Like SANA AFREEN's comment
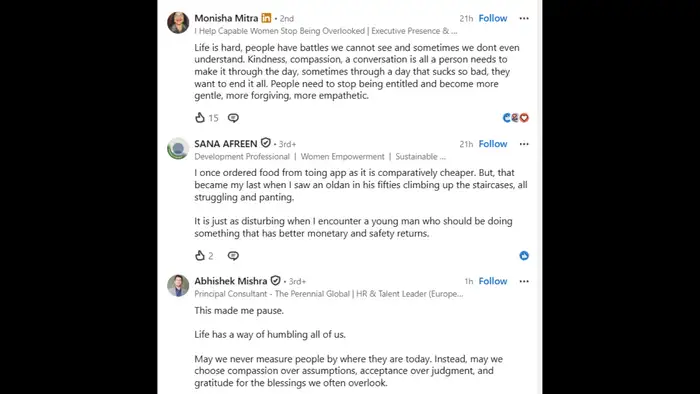Viewport: 700px width, 394px height. [200, 255]
